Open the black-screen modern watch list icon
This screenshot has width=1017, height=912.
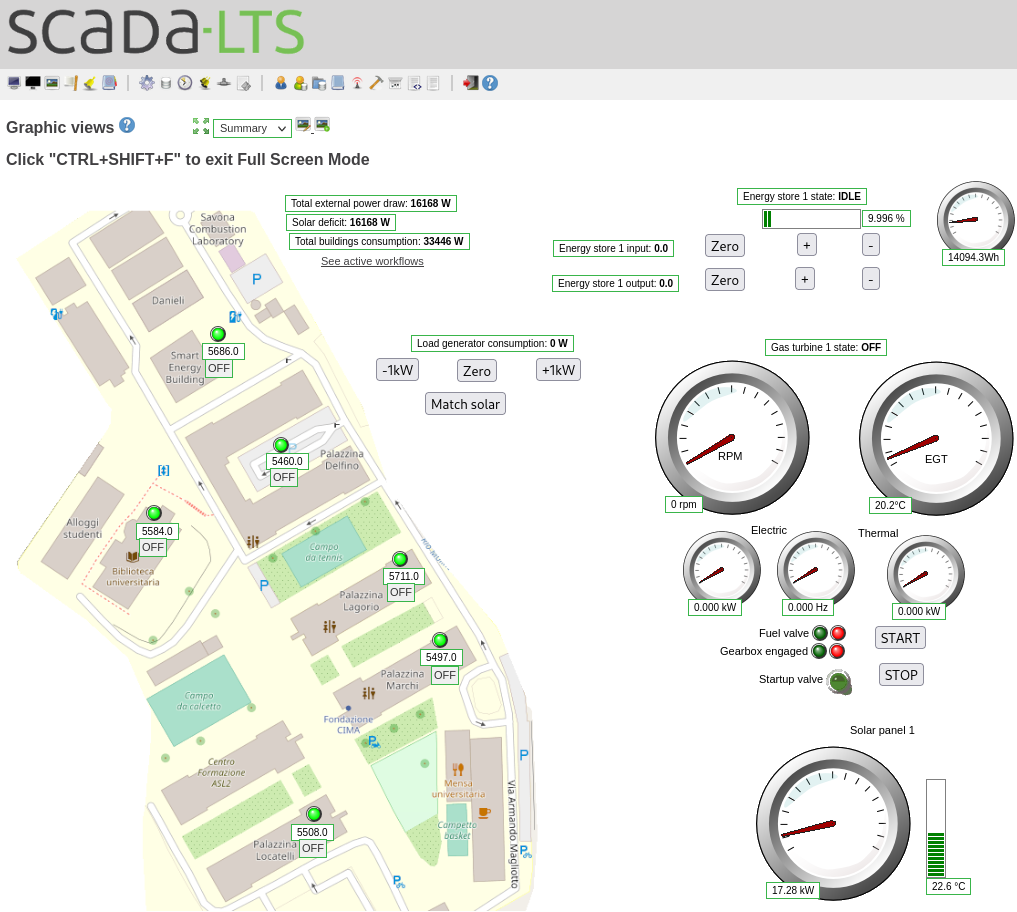[x=33, y=83]
